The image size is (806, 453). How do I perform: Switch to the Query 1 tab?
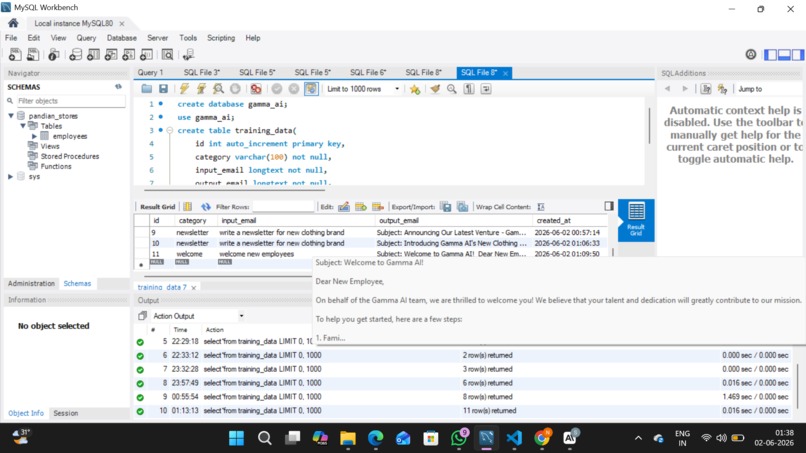[x=150, y=73]
